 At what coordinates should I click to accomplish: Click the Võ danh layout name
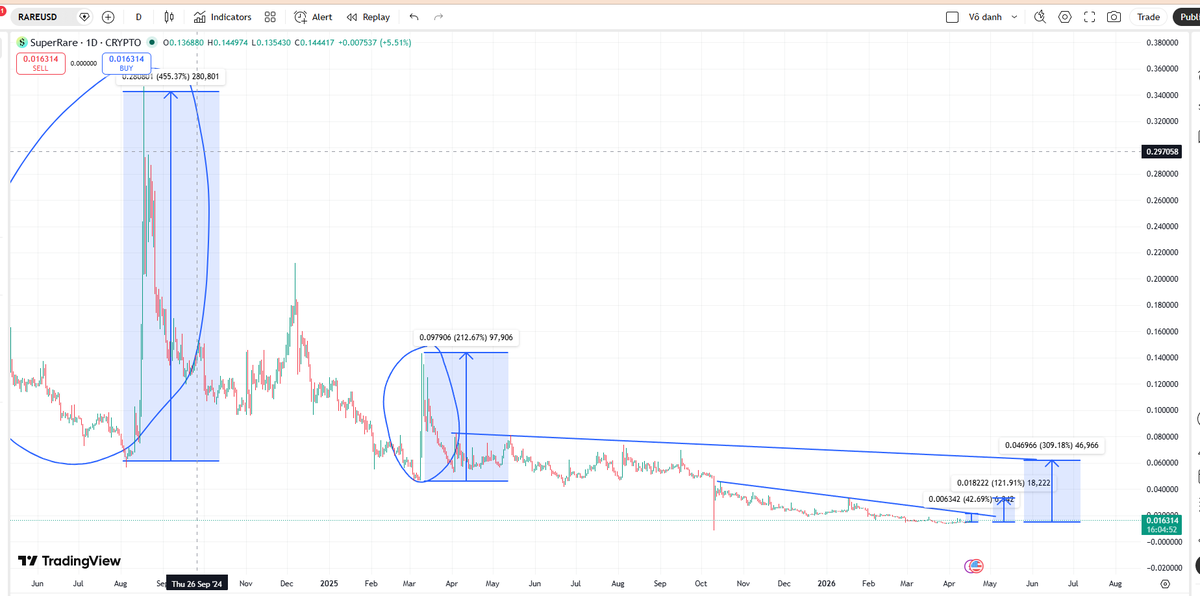[x=985, y=17]
